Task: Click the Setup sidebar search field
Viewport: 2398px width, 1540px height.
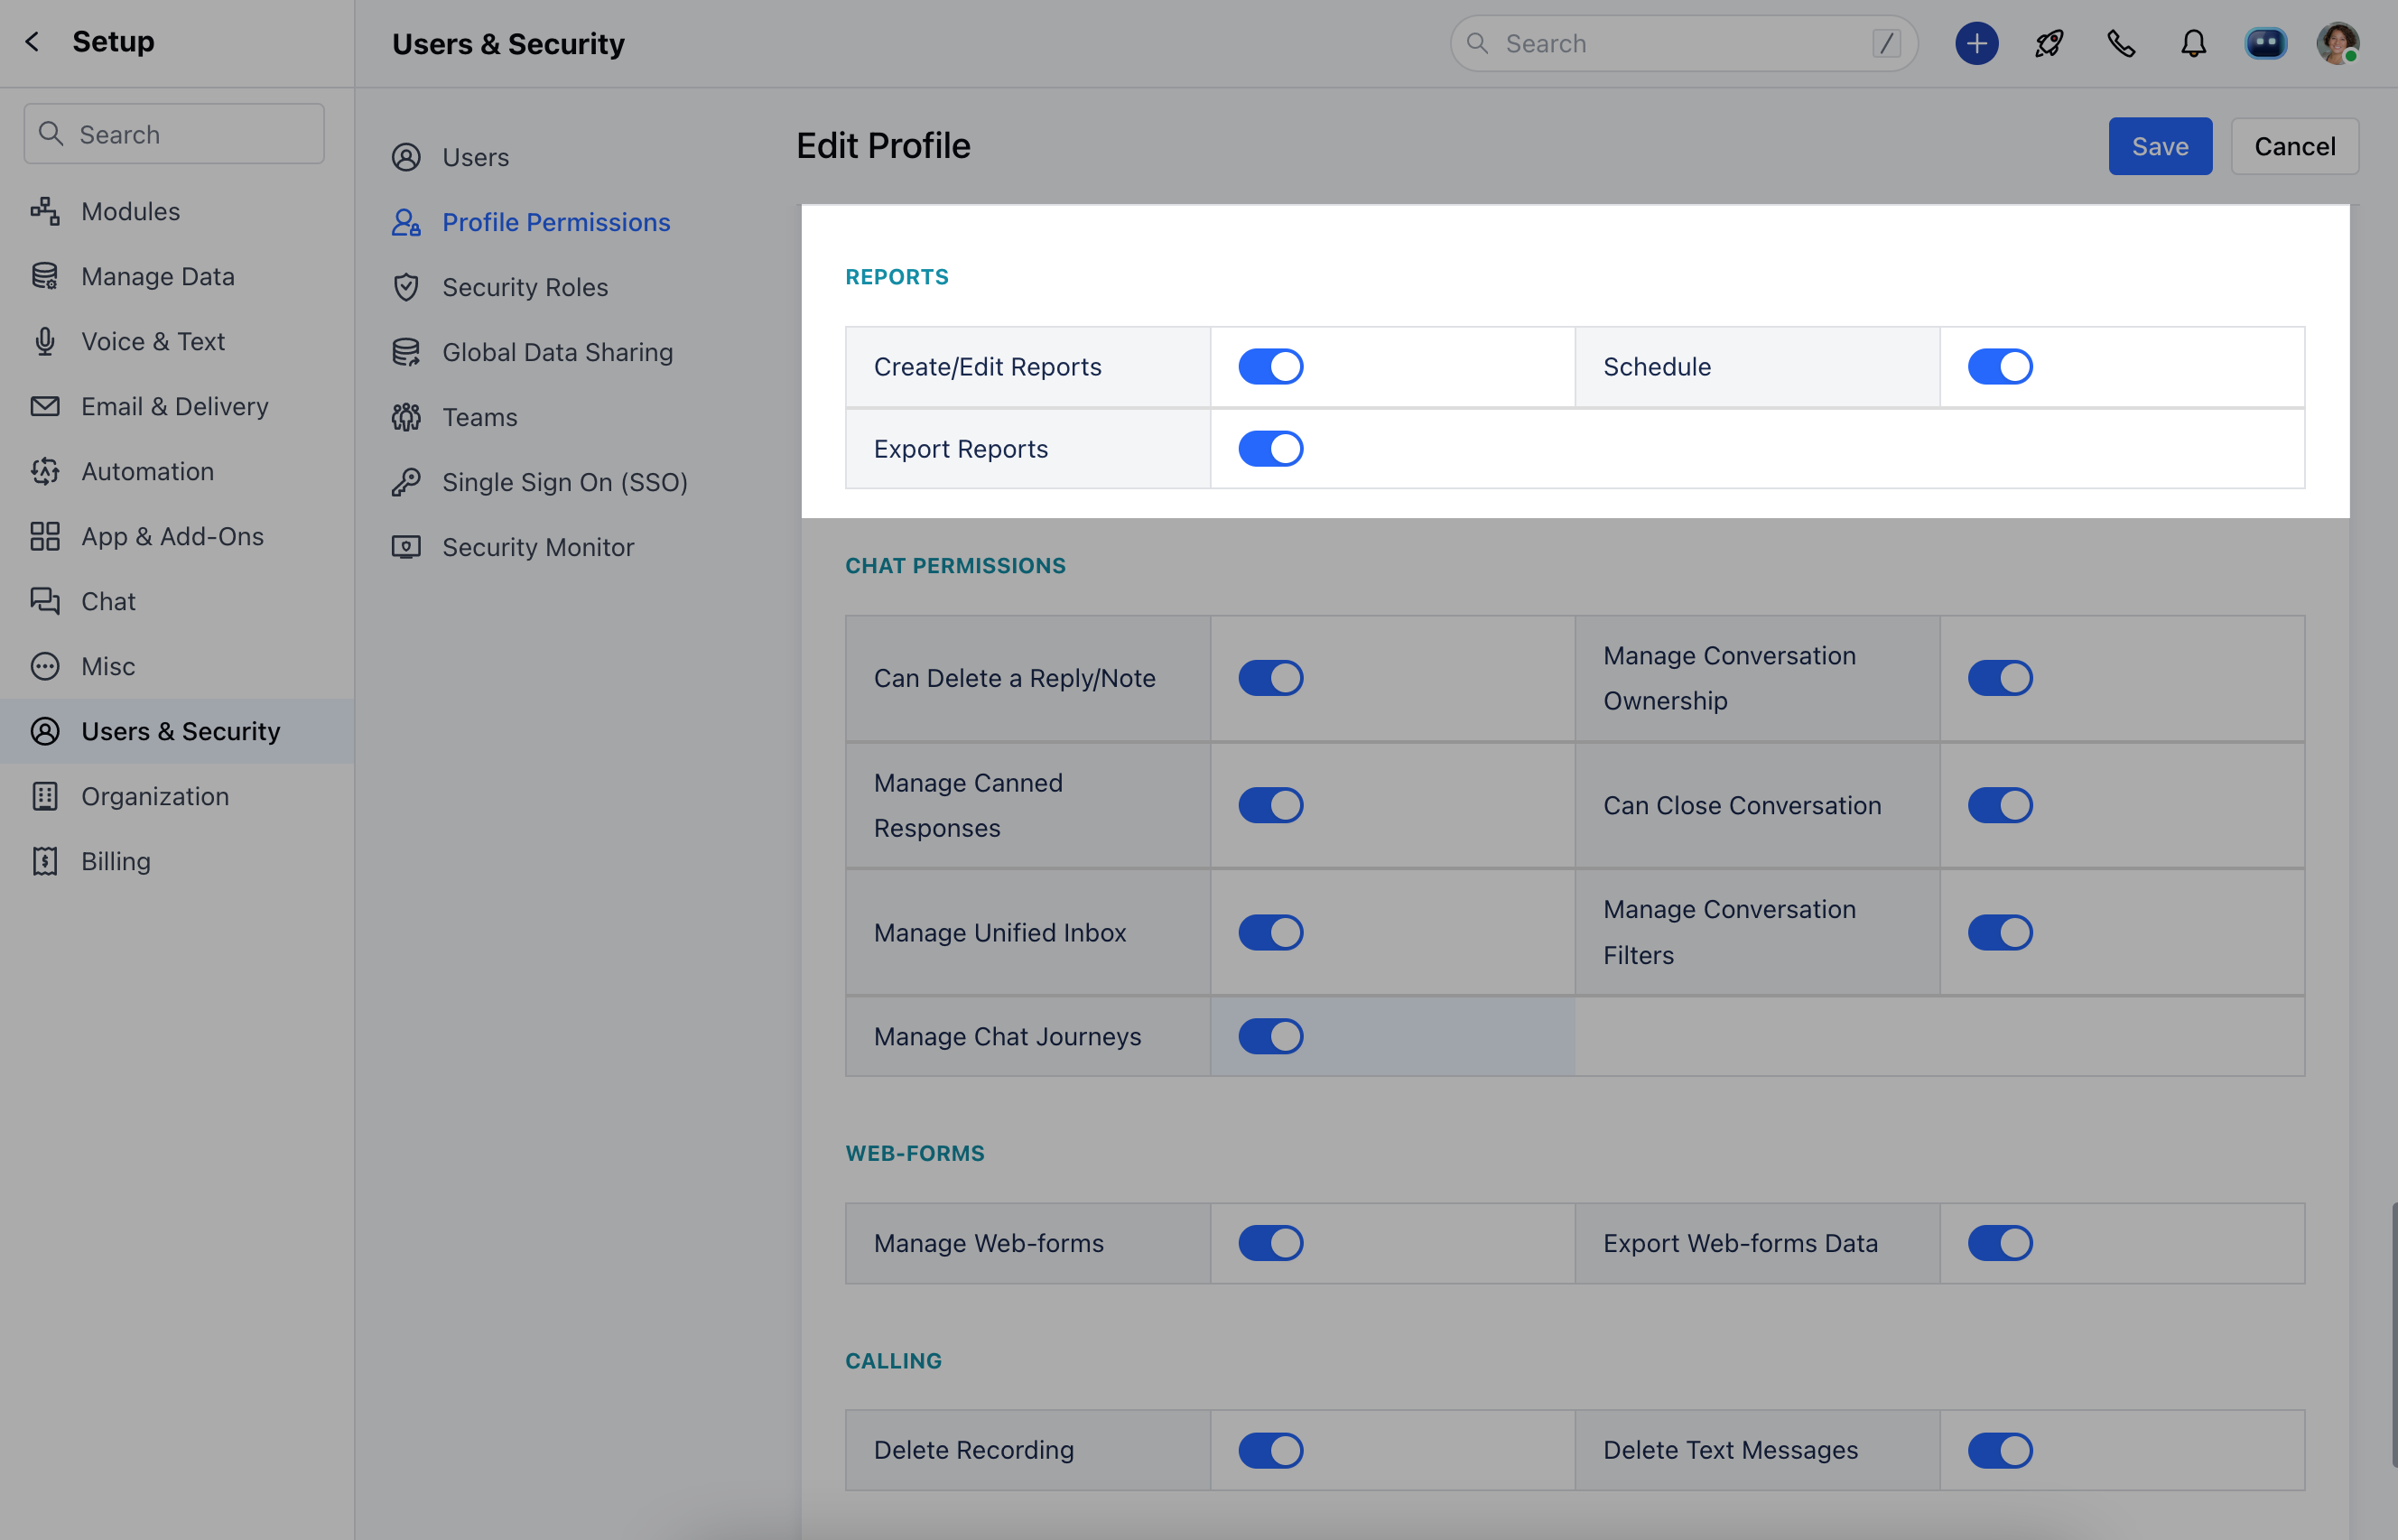Action: 174,134
